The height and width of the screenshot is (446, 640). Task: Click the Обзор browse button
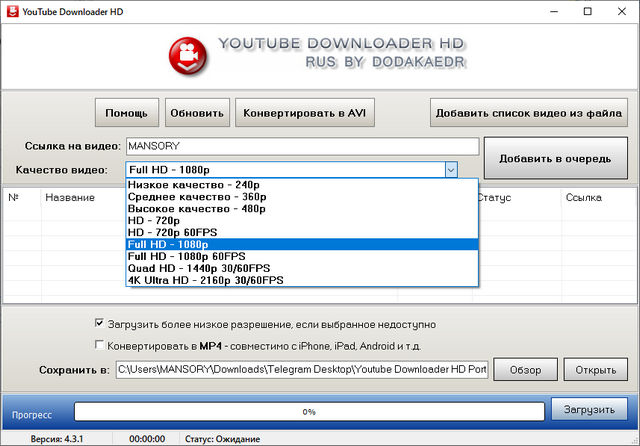(525, 370)
